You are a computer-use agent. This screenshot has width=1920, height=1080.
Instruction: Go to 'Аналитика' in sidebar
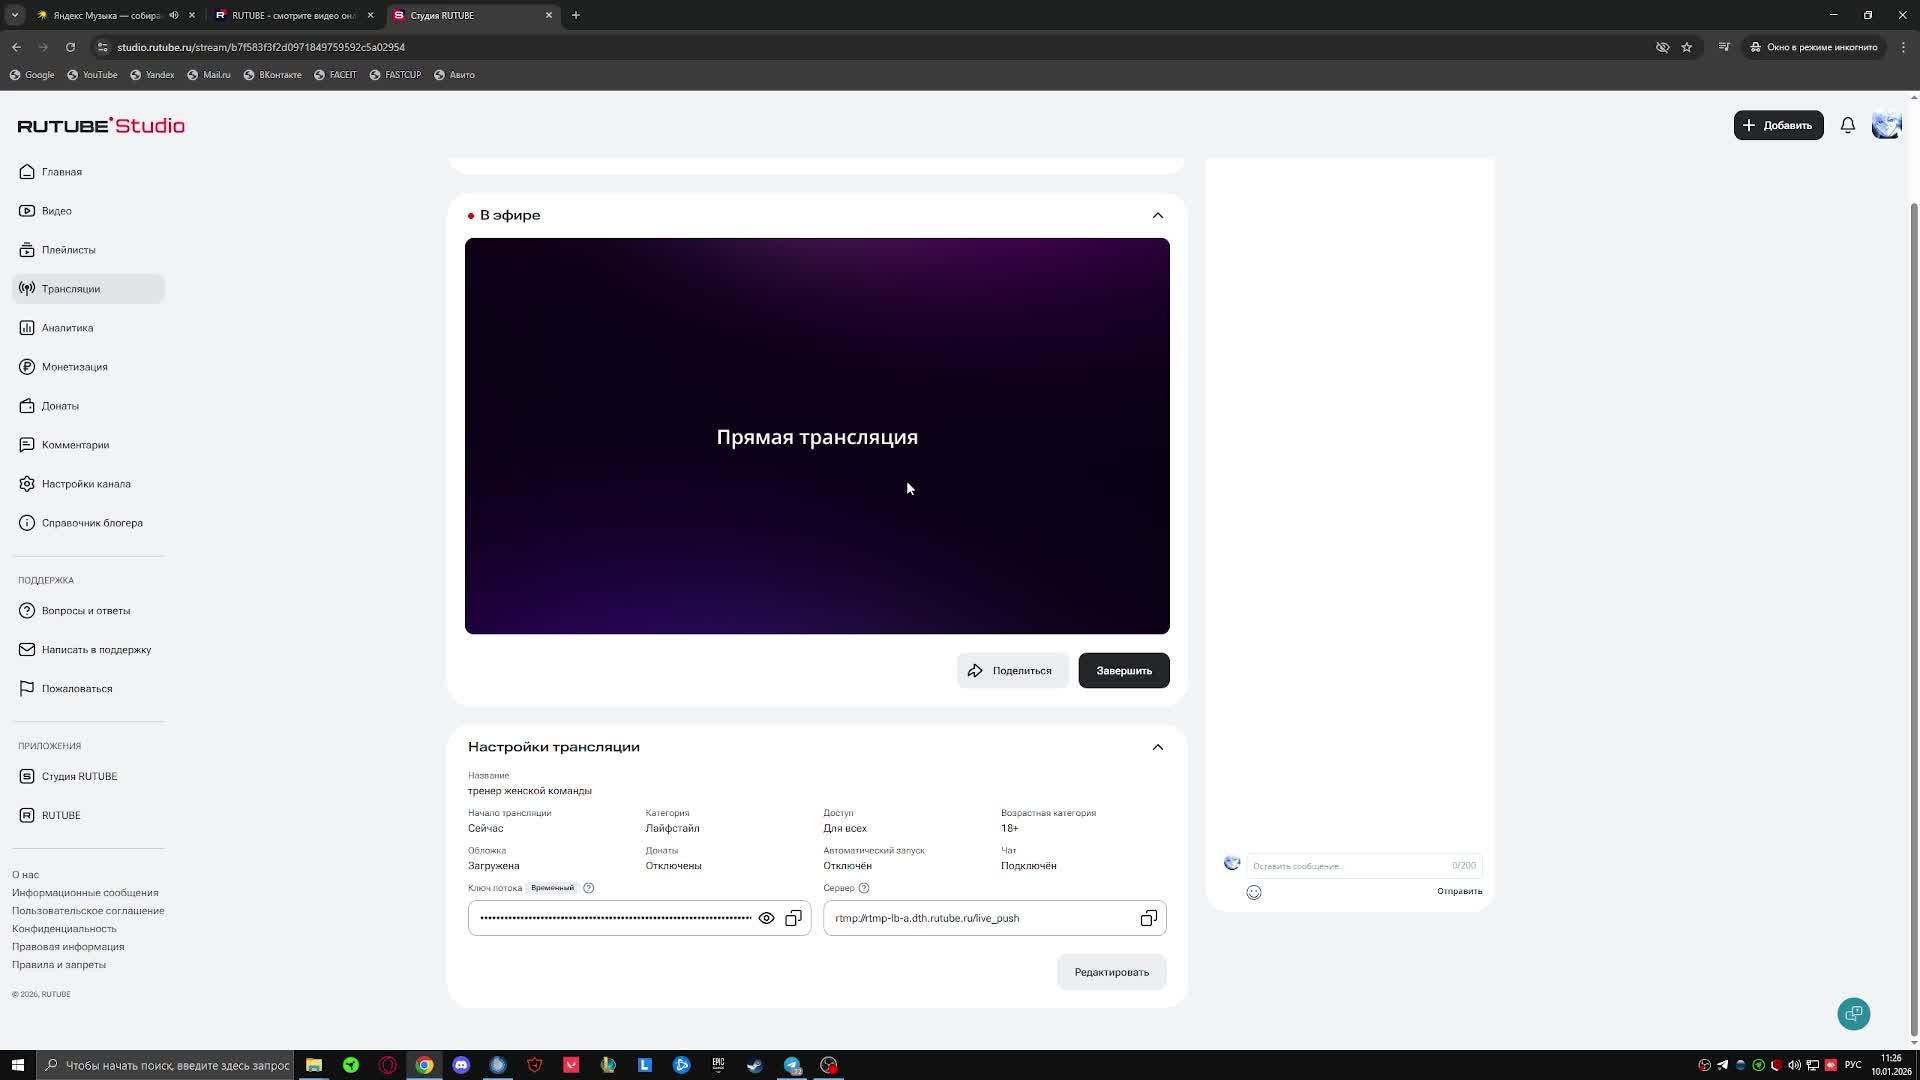tap(67, 328)
